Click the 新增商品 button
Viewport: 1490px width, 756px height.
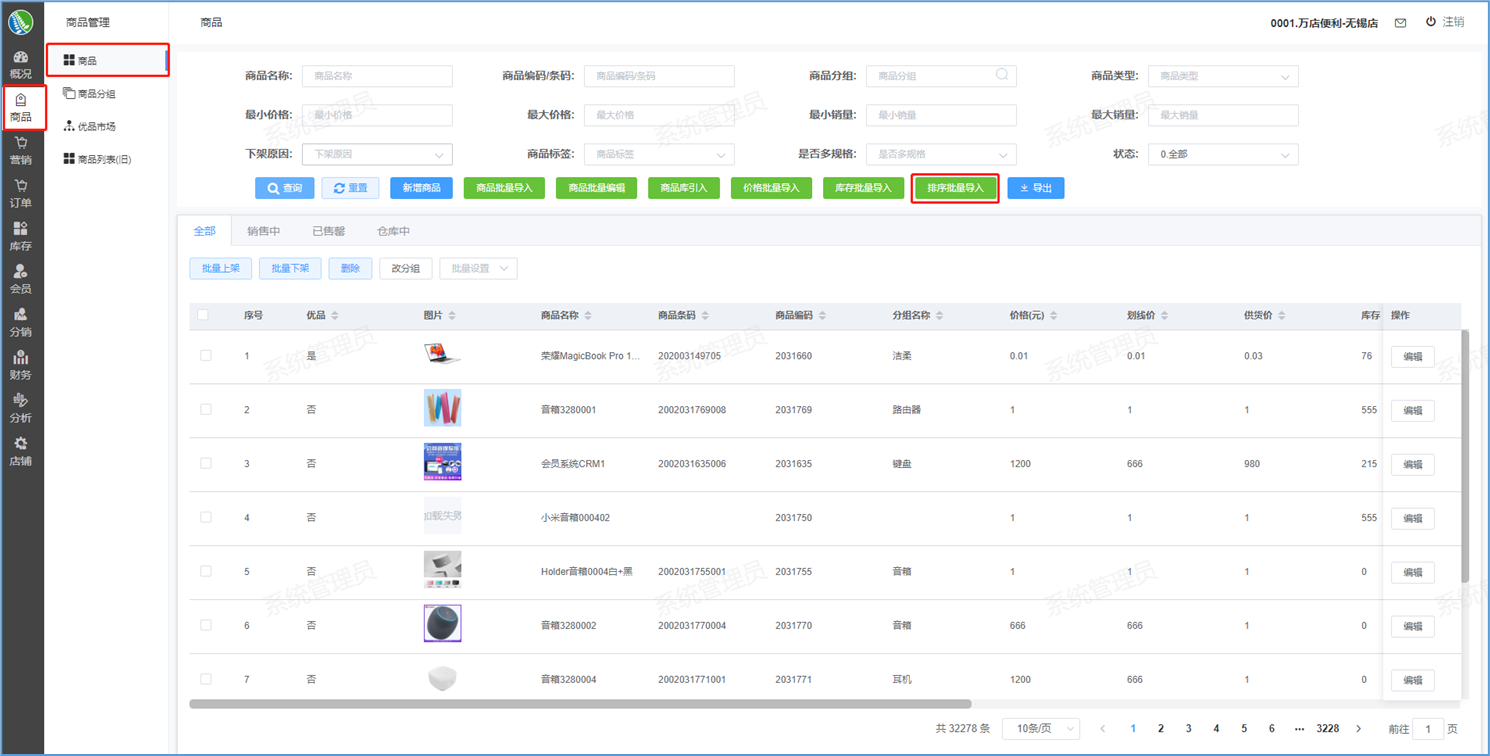421,188
